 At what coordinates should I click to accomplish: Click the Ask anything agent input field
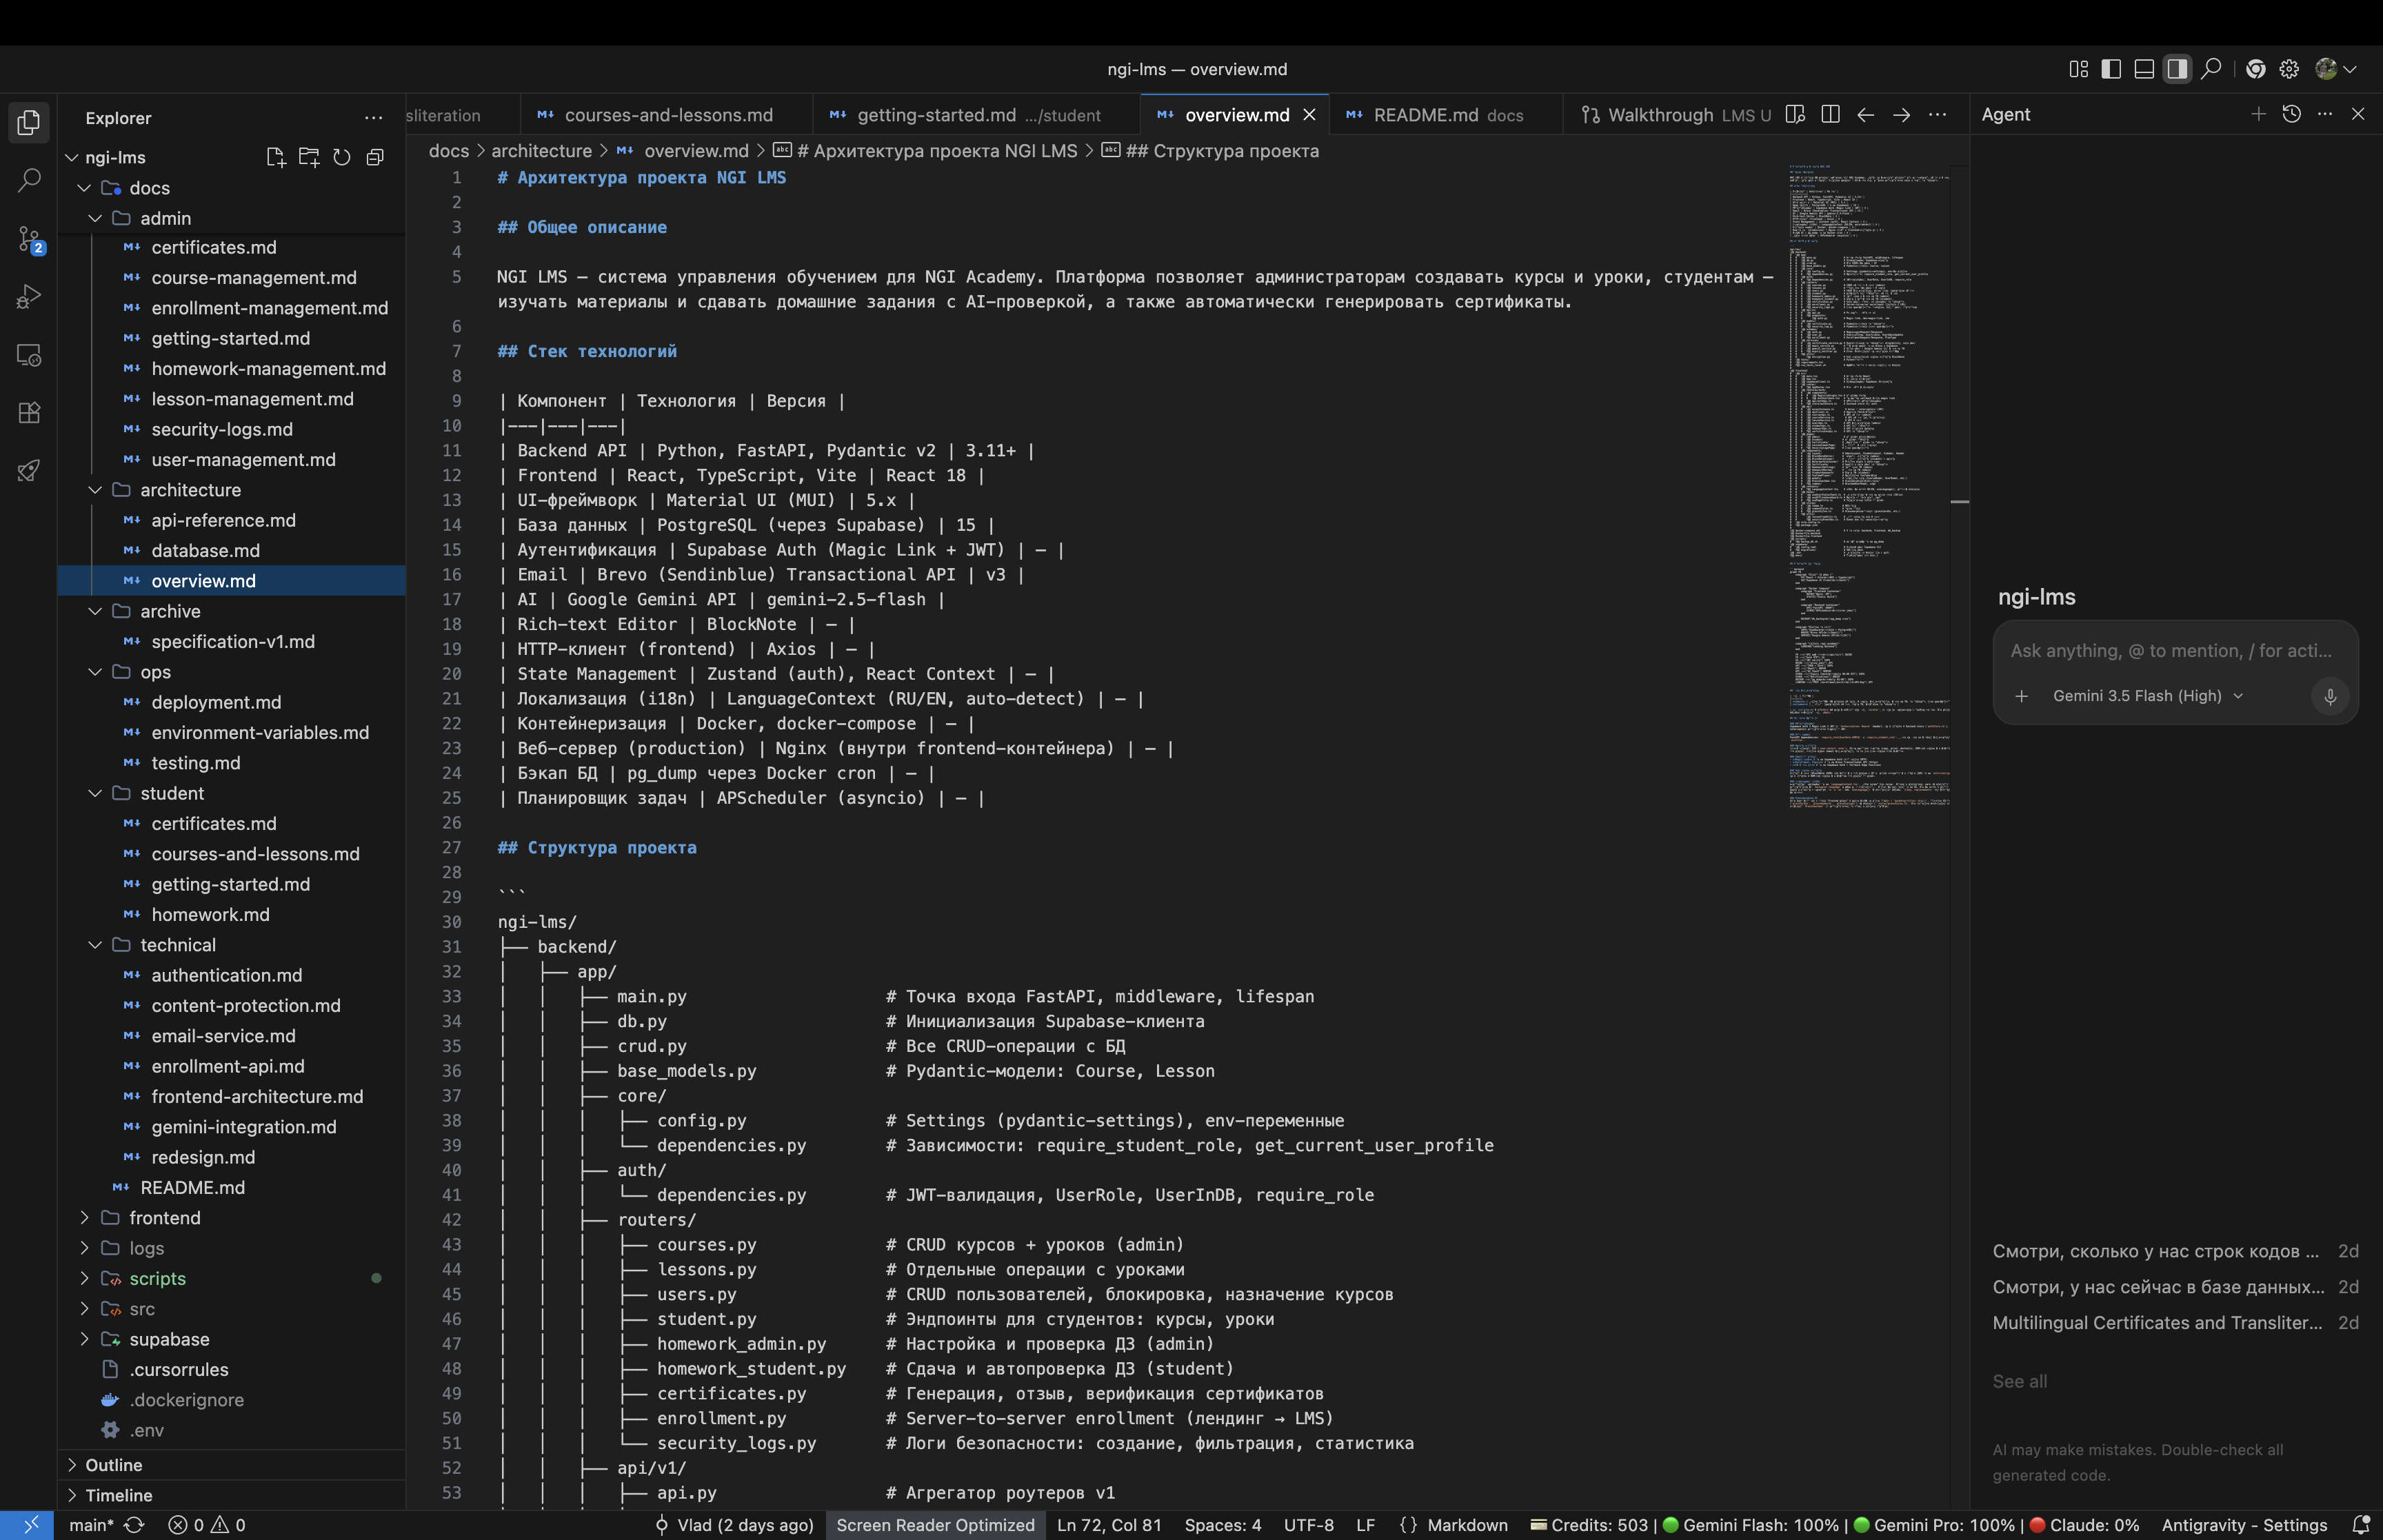[x=2171, y=651]
